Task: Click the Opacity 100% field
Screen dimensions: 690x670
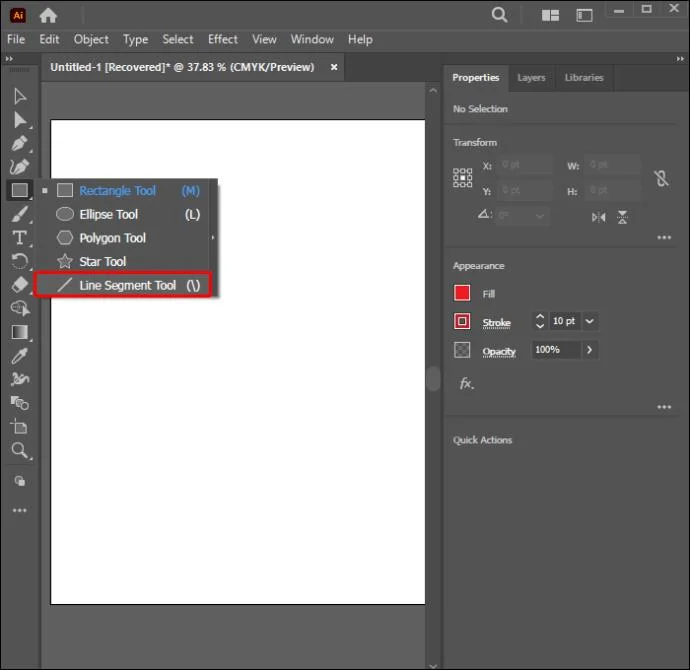Action: (556, 350)
